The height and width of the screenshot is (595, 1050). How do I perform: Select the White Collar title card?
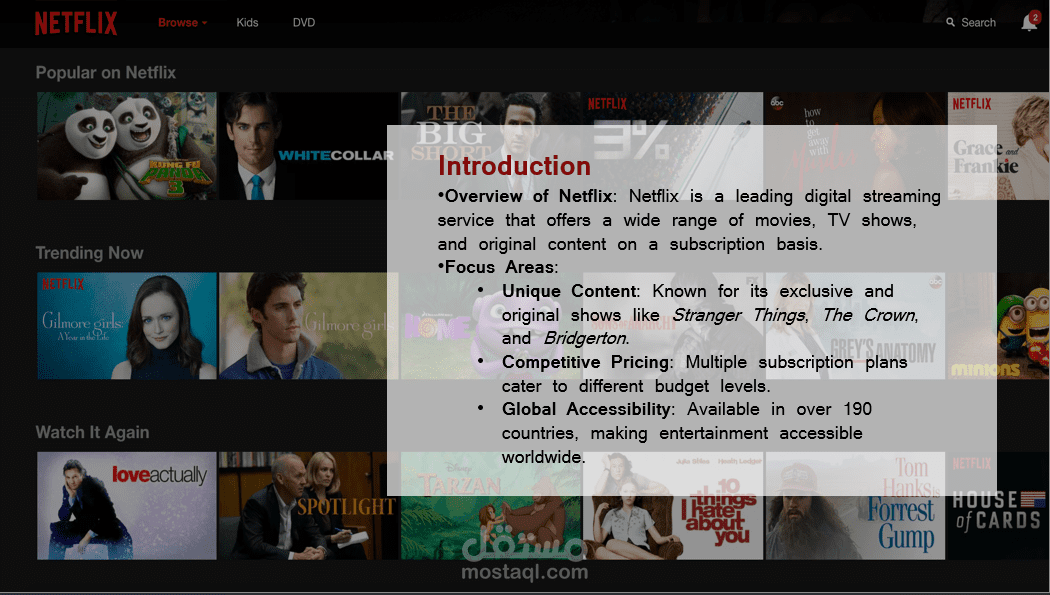pyautogui.click(x=308, y=146)
